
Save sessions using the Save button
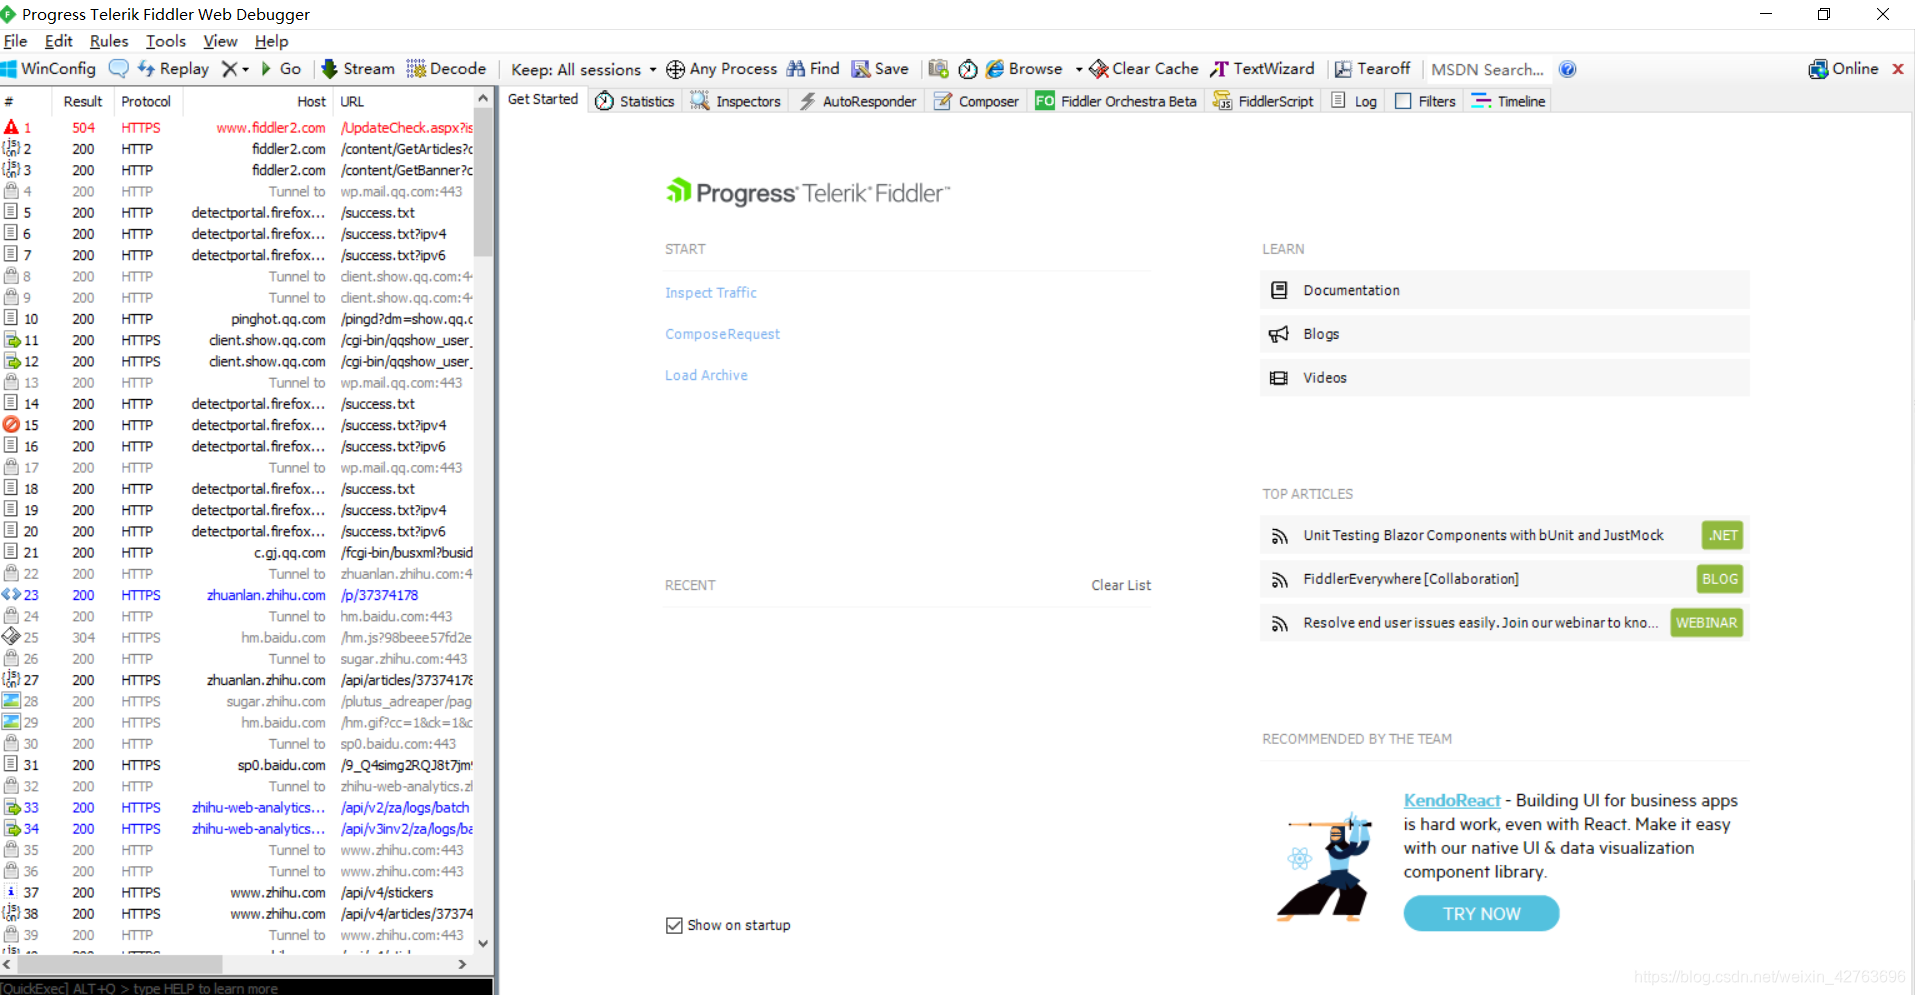[880, 69]
